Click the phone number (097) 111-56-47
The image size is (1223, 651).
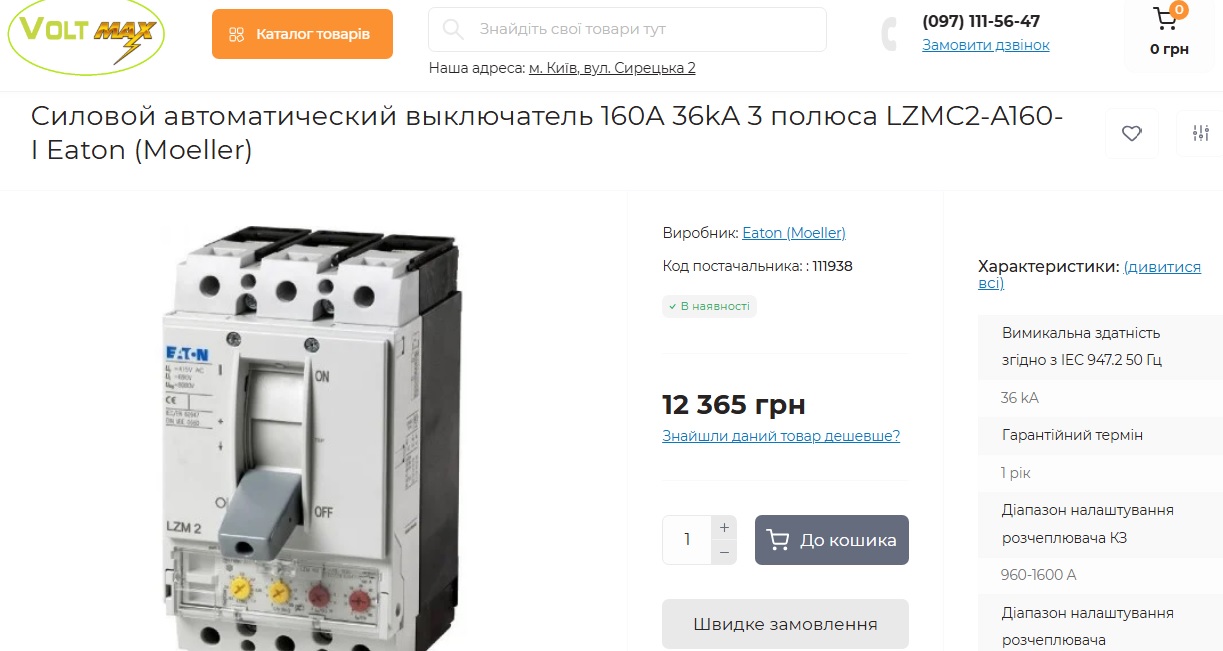pyautogui.click(x=981, y=21)
